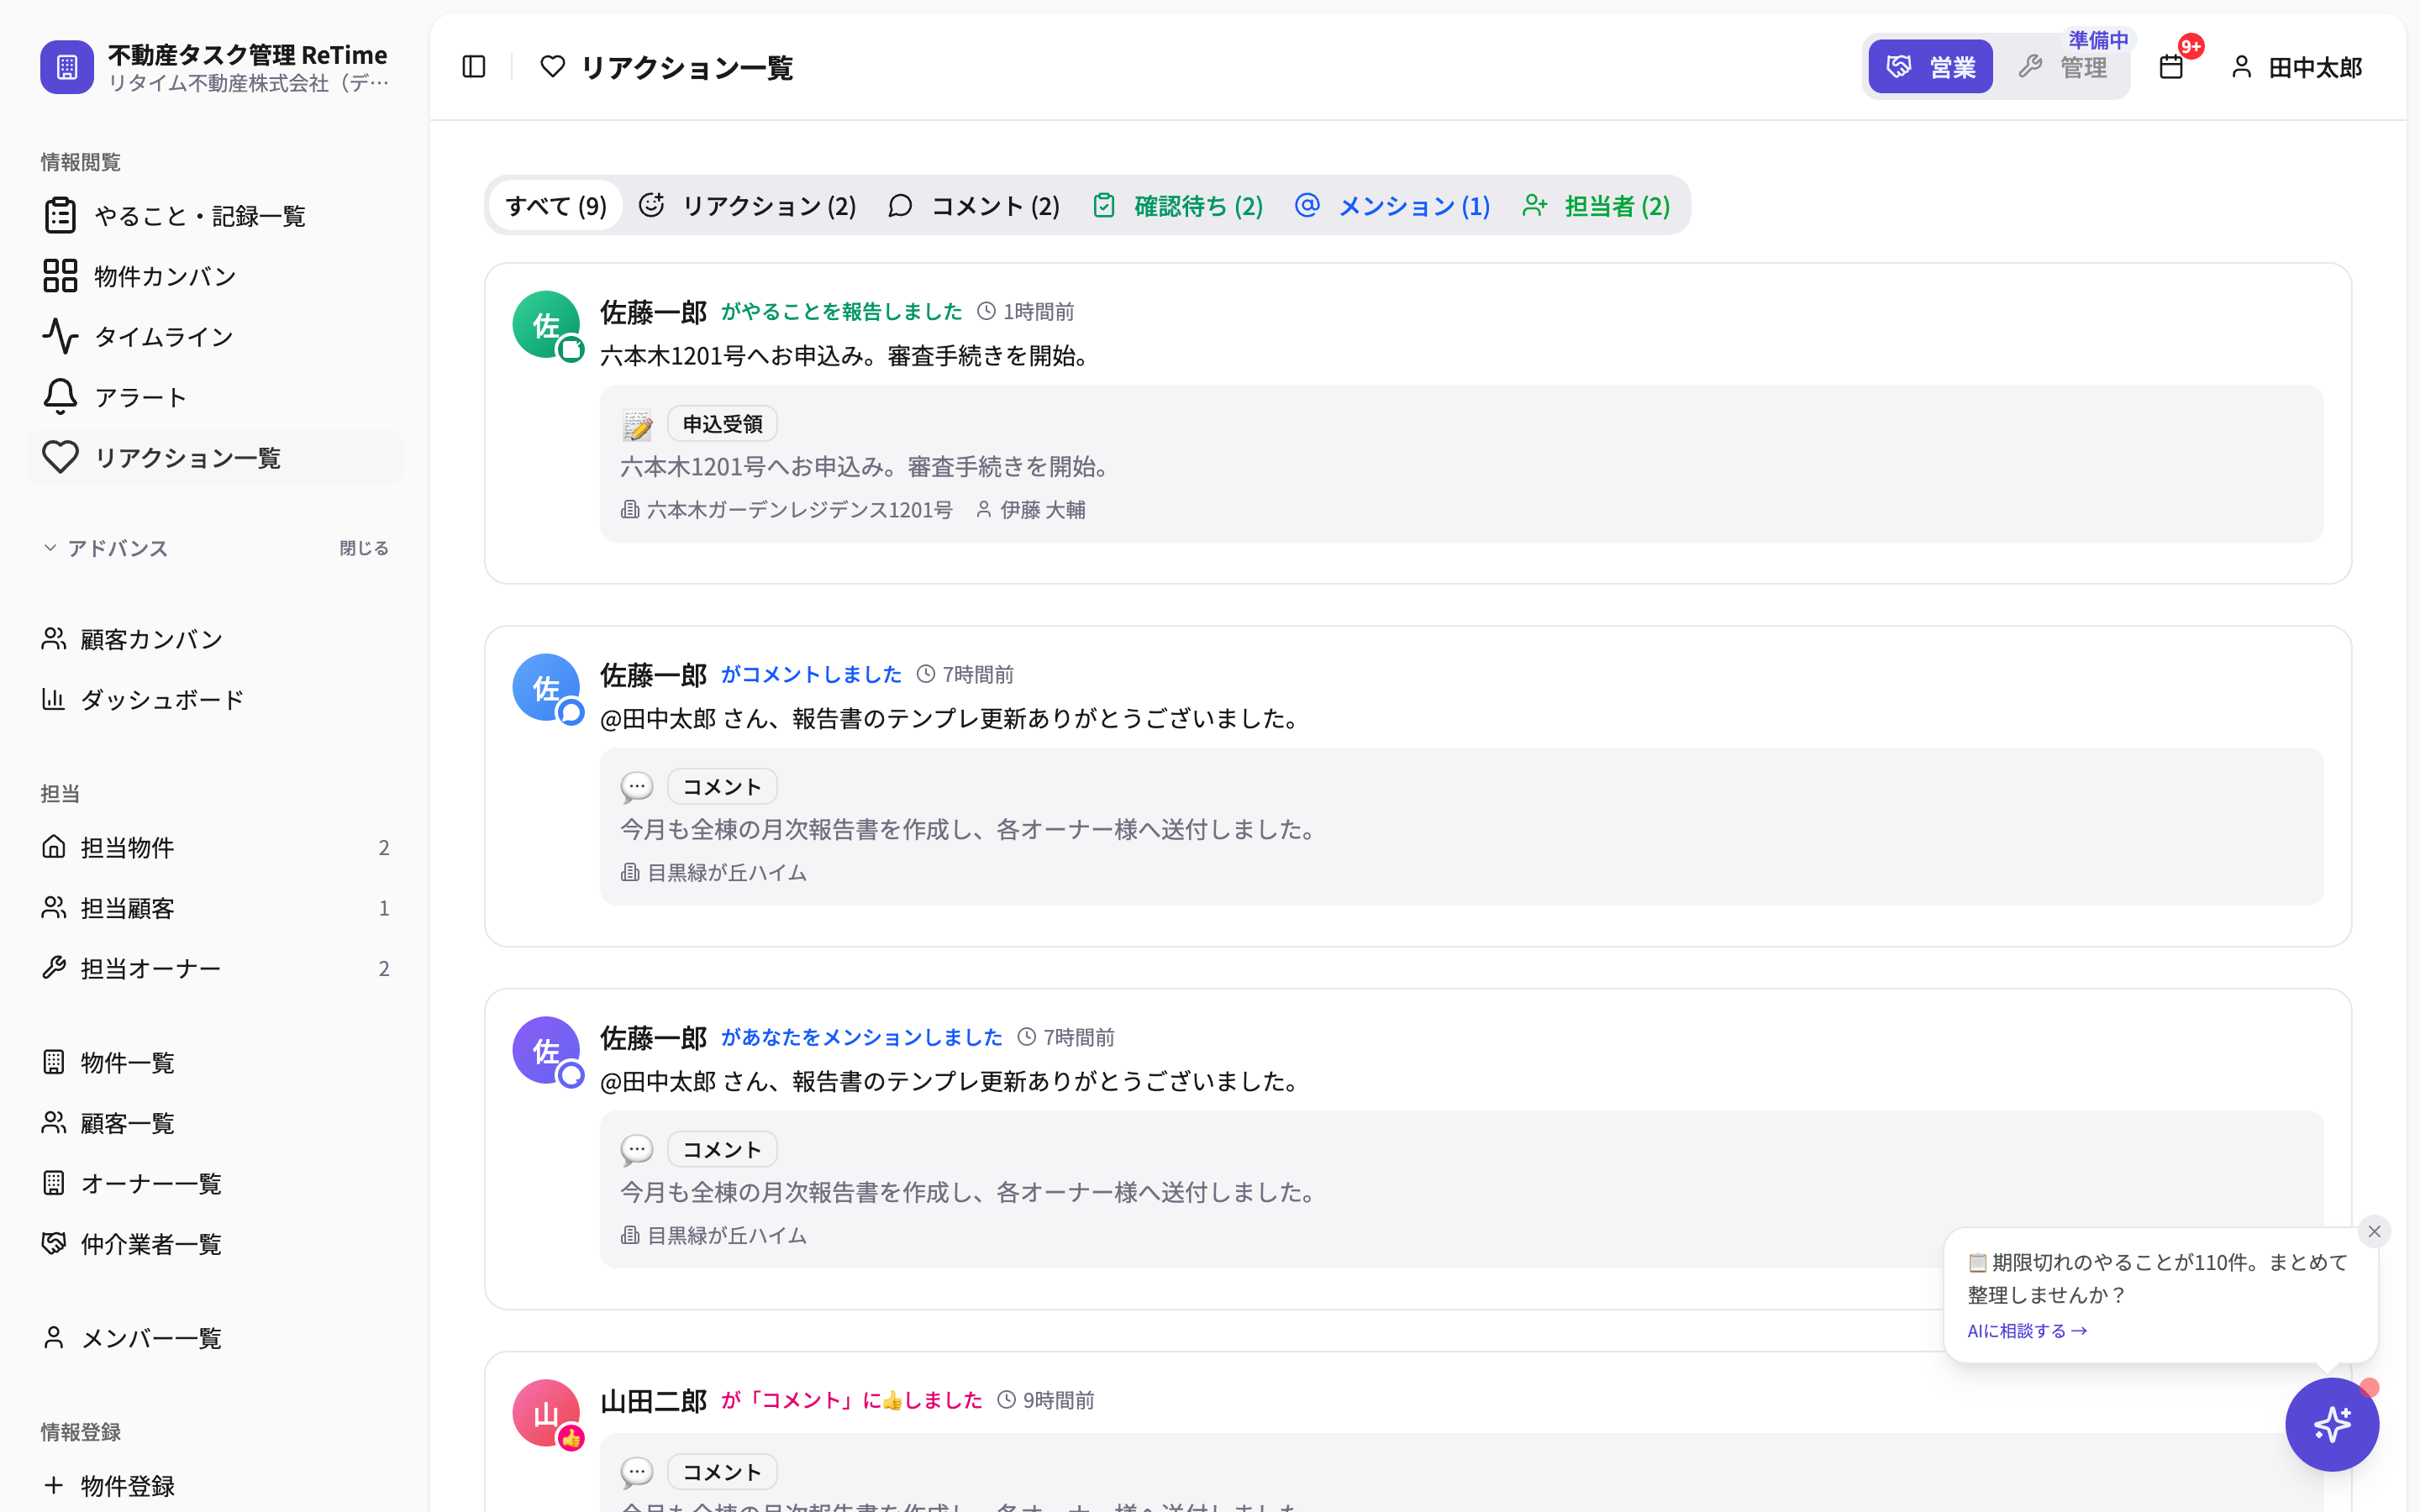Click the コメント tag in 山田二郎's card
Image resolution: width=2420 pixels, height=1512 pixels.
point(722,1472)
